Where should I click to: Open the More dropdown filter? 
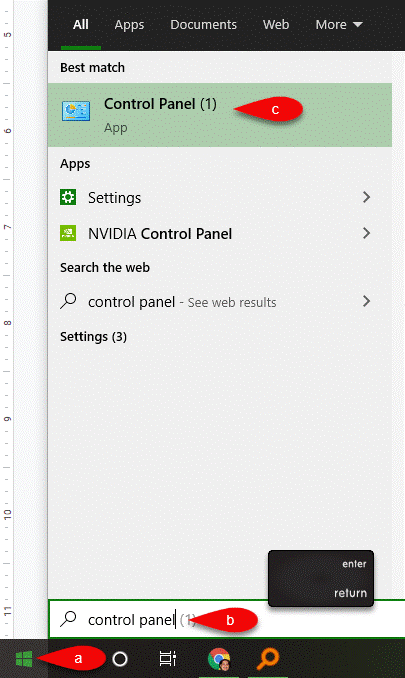point(338,25)
